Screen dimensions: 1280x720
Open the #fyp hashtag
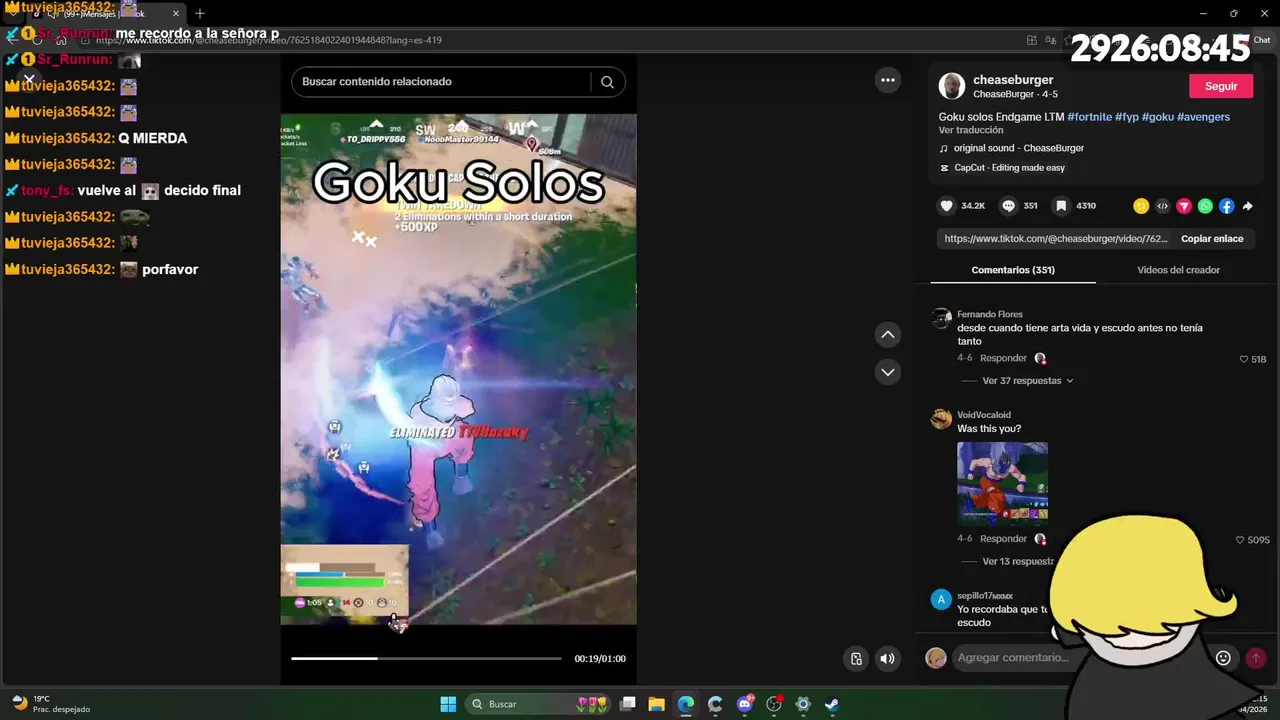[1127, 117]
